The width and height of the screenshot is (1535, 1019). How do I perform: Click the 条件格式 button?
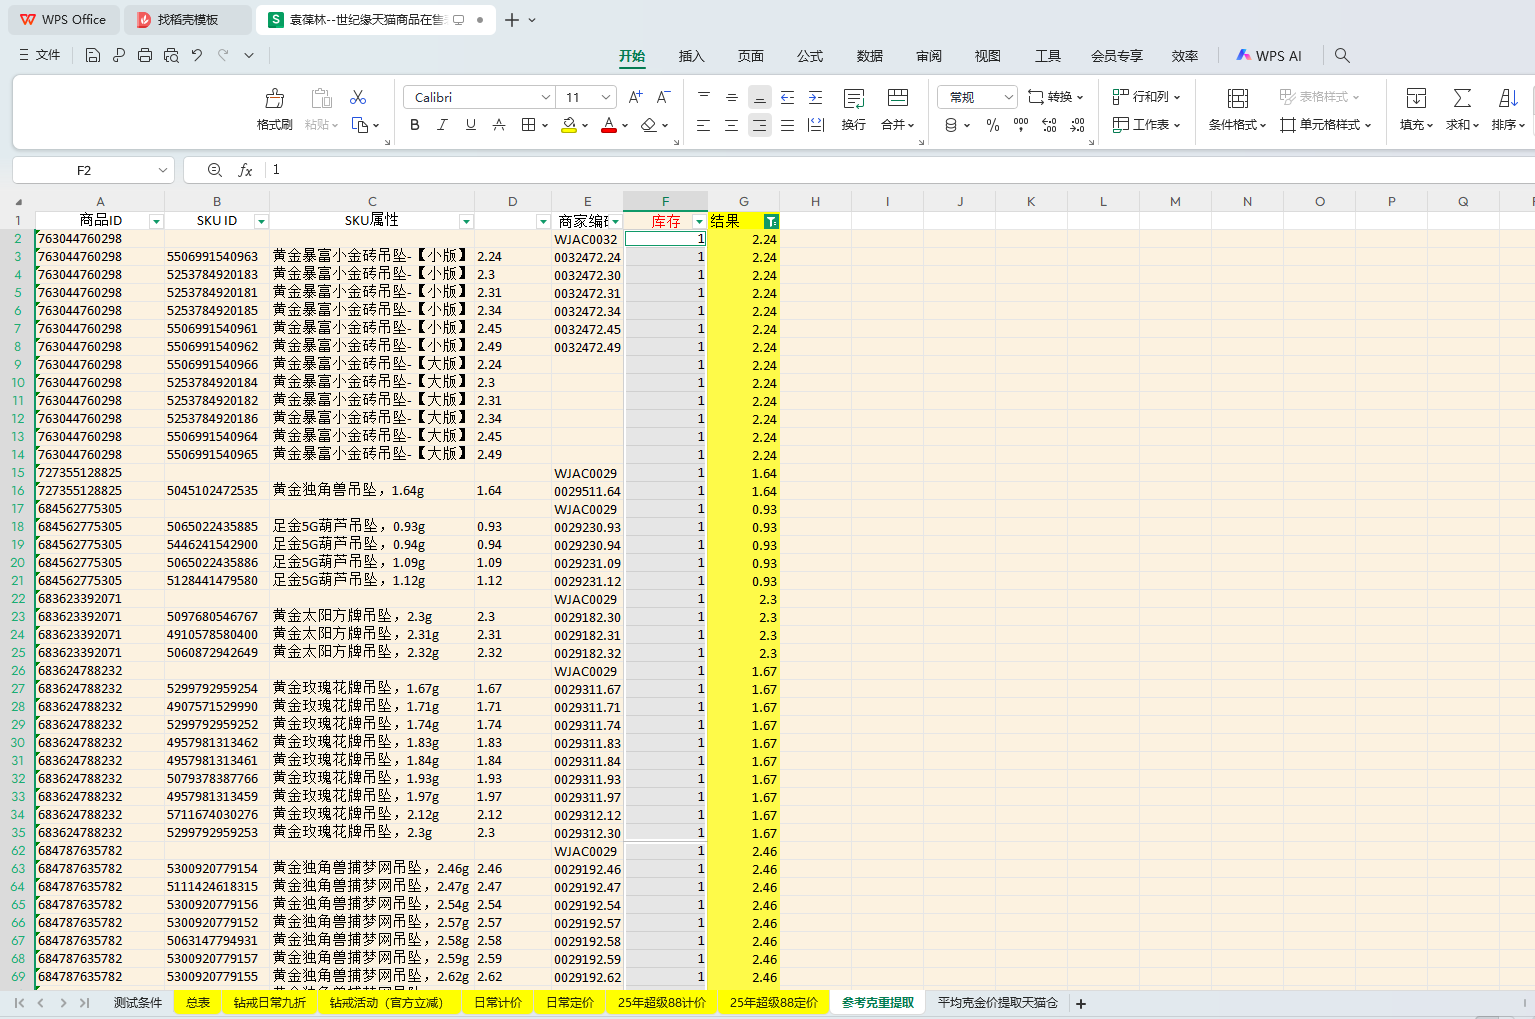(1237, 108)
